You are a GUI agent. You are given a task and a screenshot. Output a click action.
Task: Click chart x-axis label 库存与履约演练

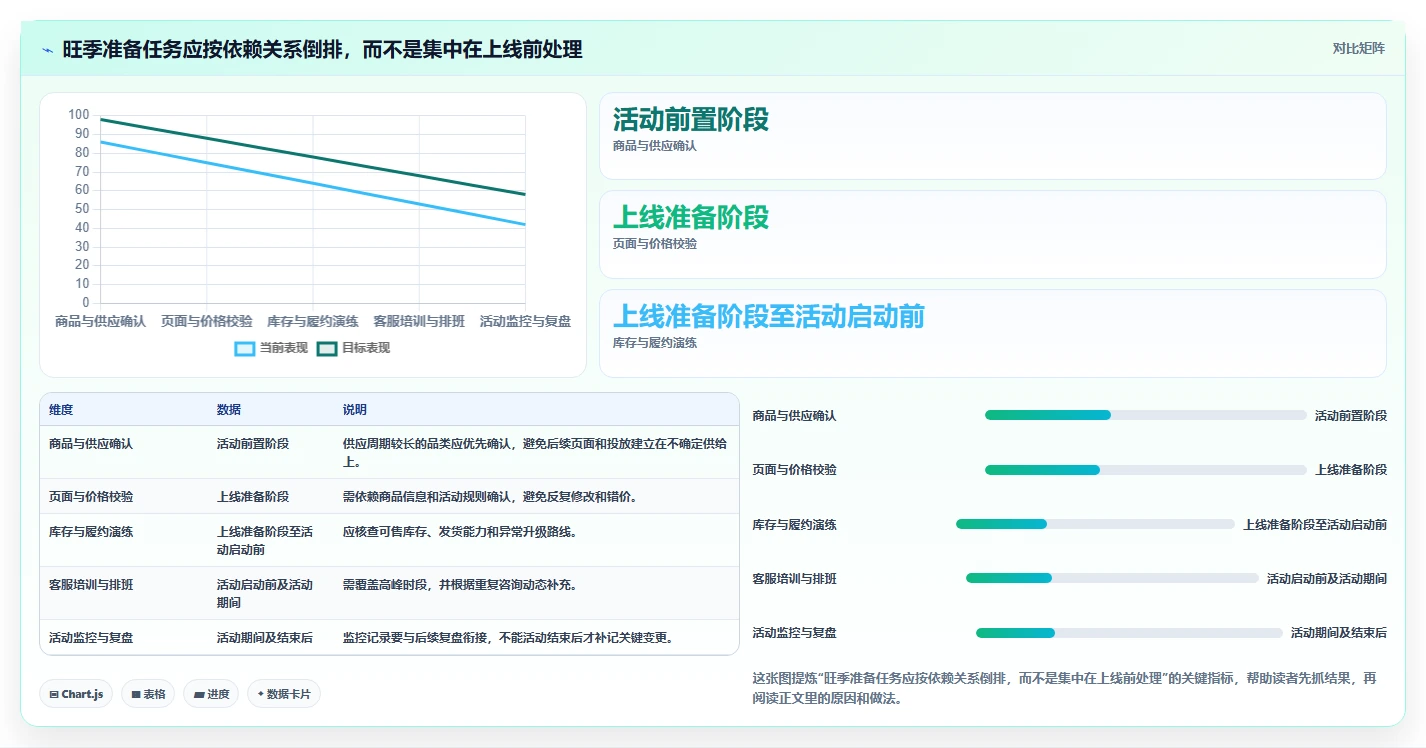click(x=313, y=321)
